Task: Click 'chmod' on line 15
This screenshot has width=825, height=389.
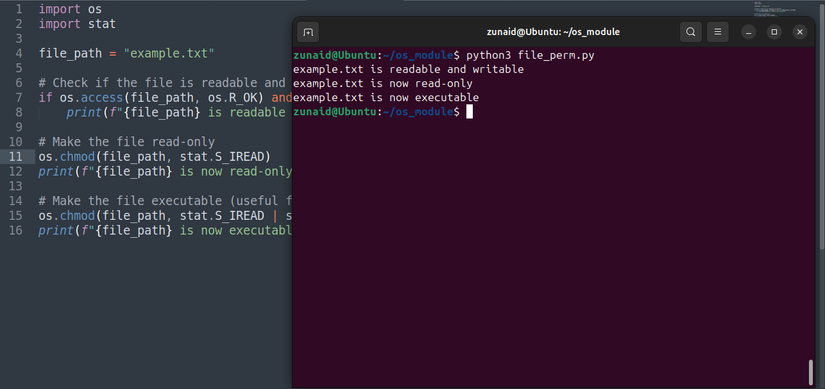Action: pyautogui.click(x=77, y=215)
